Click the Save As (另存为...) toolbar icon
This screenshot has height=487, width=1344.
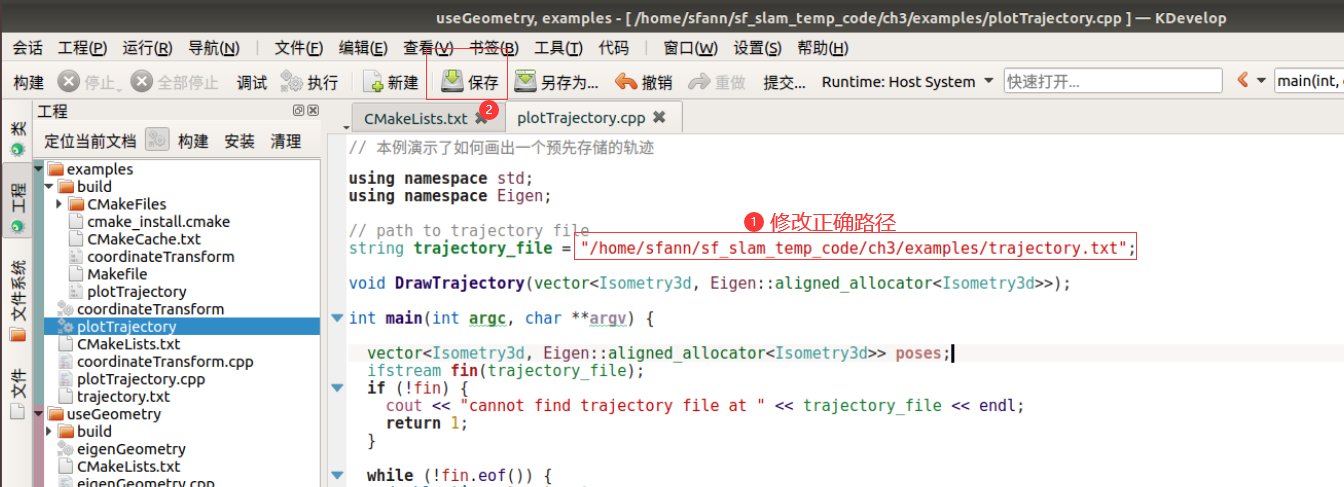click(x=525, y=81)
